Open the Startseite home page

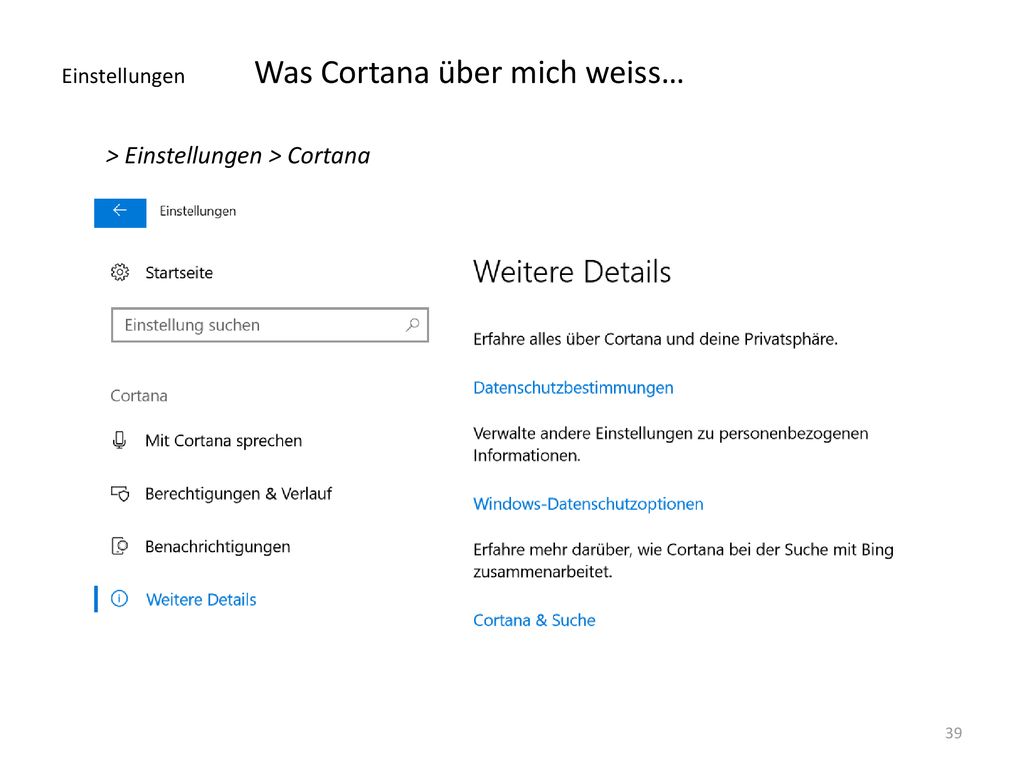(x=179, y=273)
